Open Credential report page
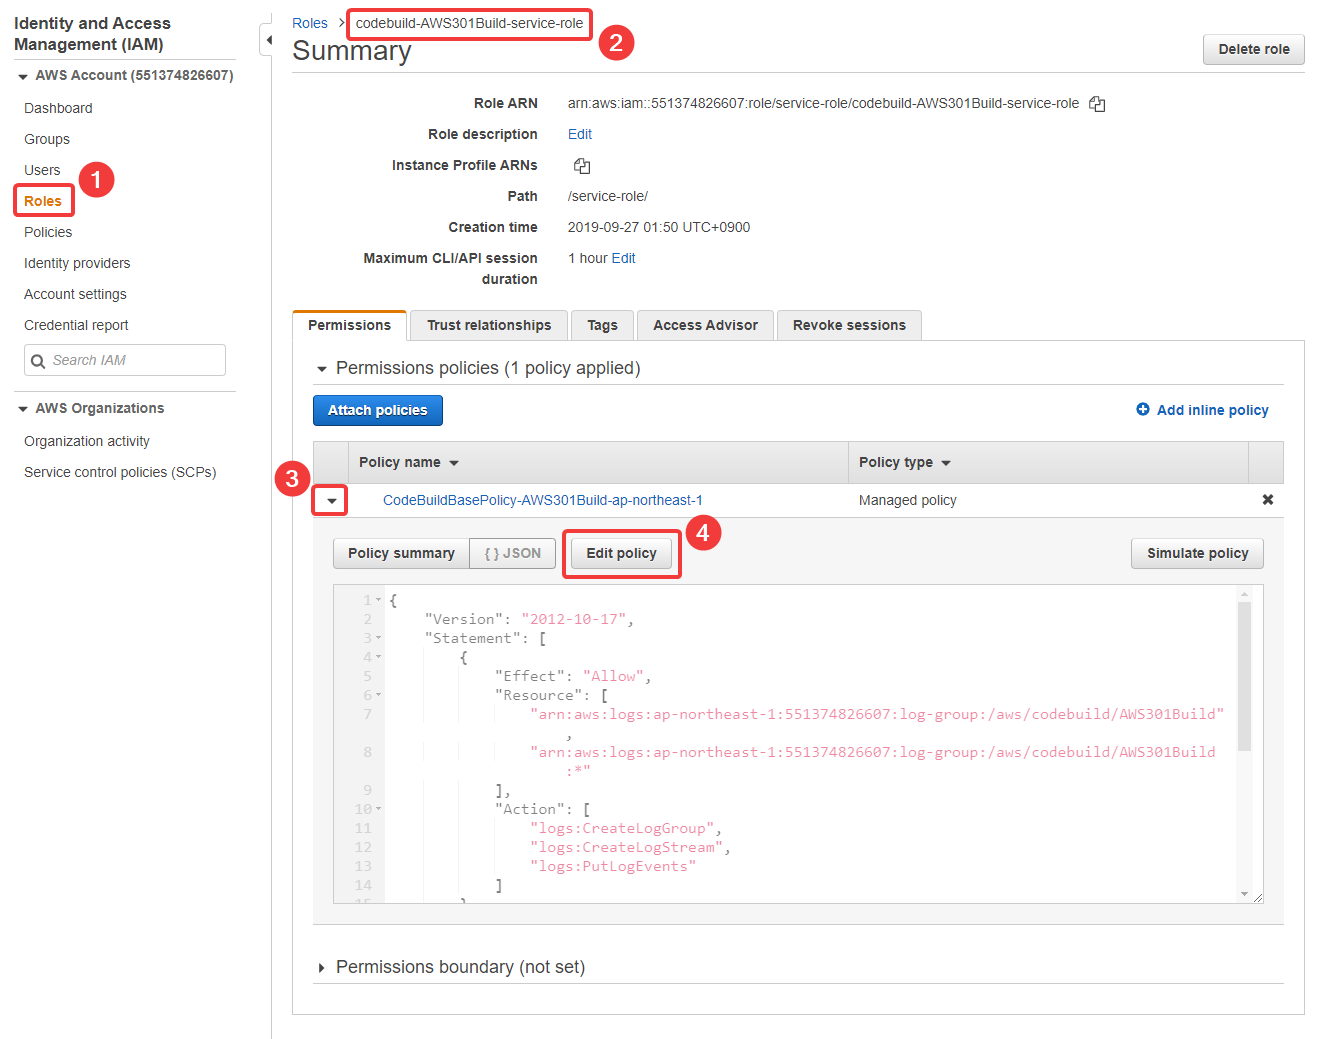The width and height of the screenshot is (1322, 1039). 76,325
